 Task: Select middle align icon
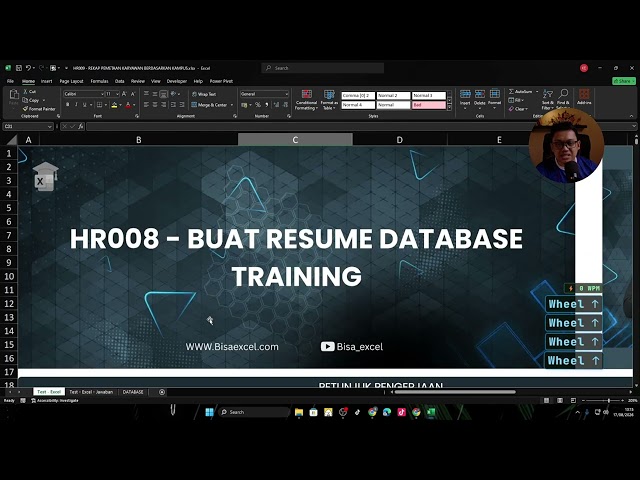(x=155, y=94)
